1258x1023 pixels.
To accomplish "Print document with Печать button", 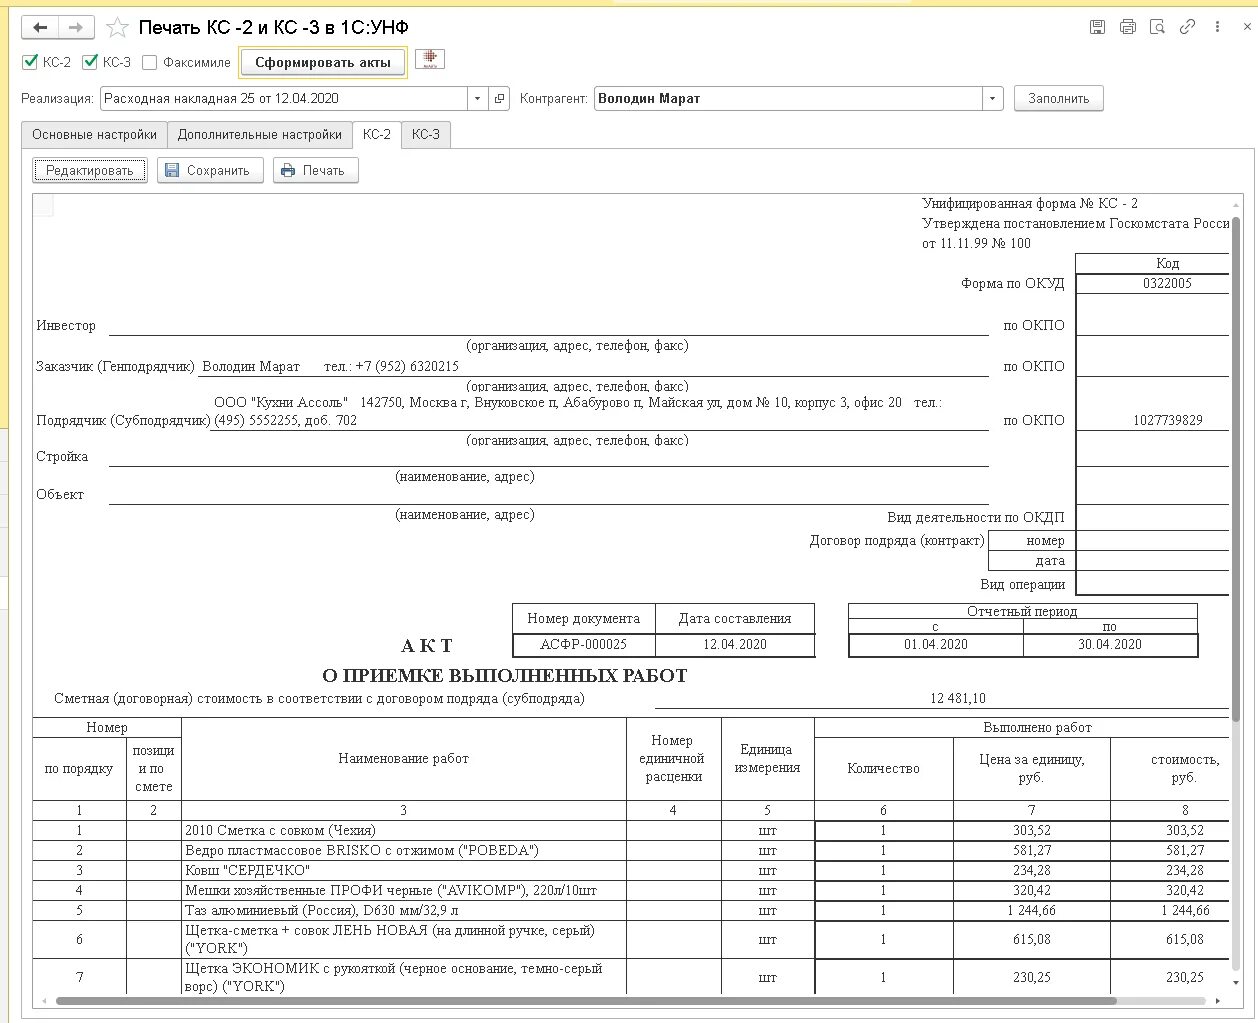I will [315, 170].
